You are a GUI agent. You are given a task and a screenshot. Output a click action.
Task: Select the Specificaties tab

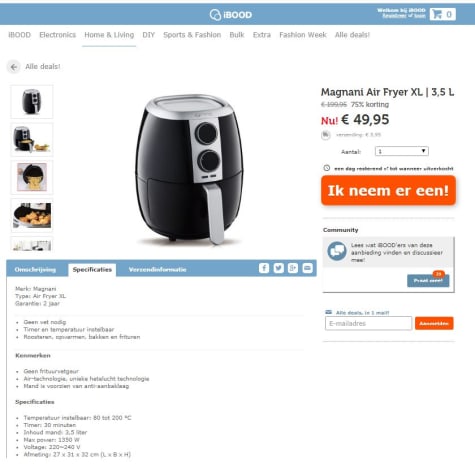pyautogui.click(x=92, y=270)
